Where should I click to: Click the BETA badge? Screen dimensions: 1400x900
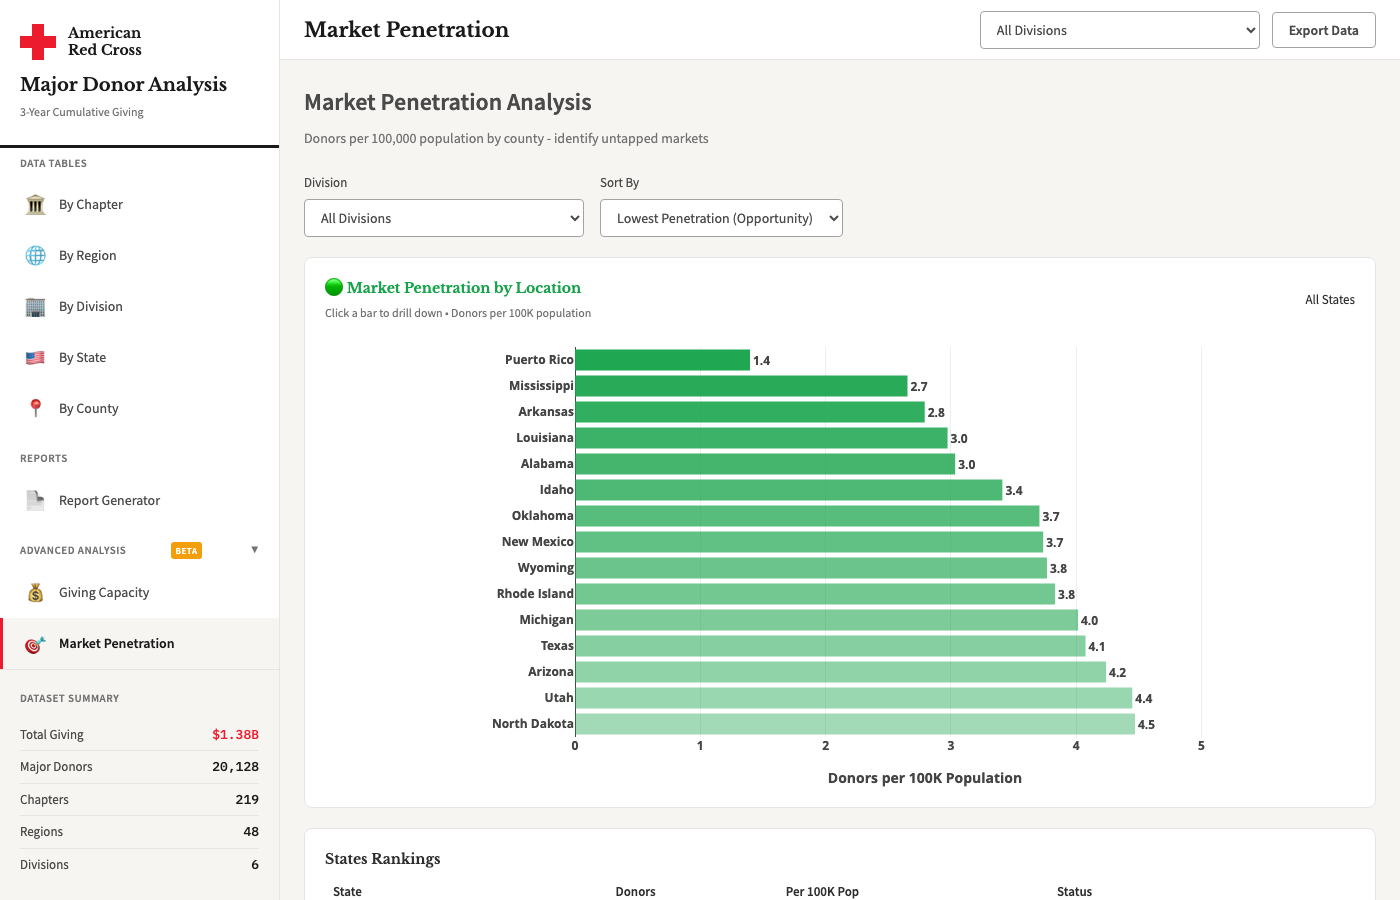pos(187,551)
